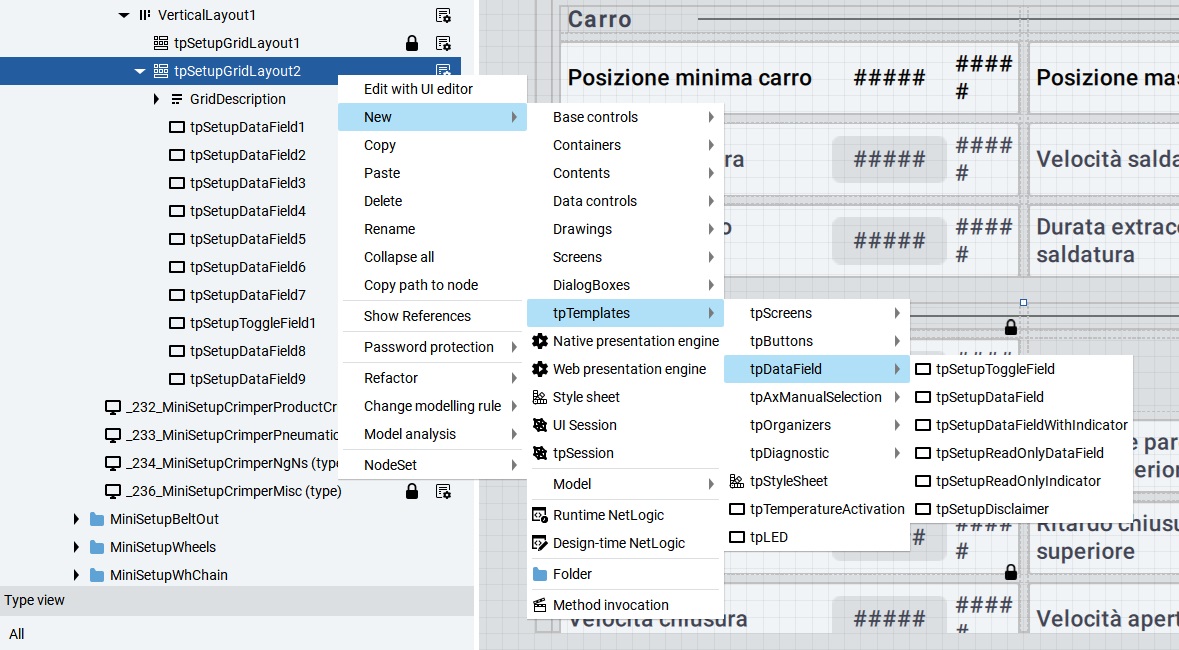Select tpSetupDataField5 in the tree
The image size is (1179, 650).
pos(247,239)
